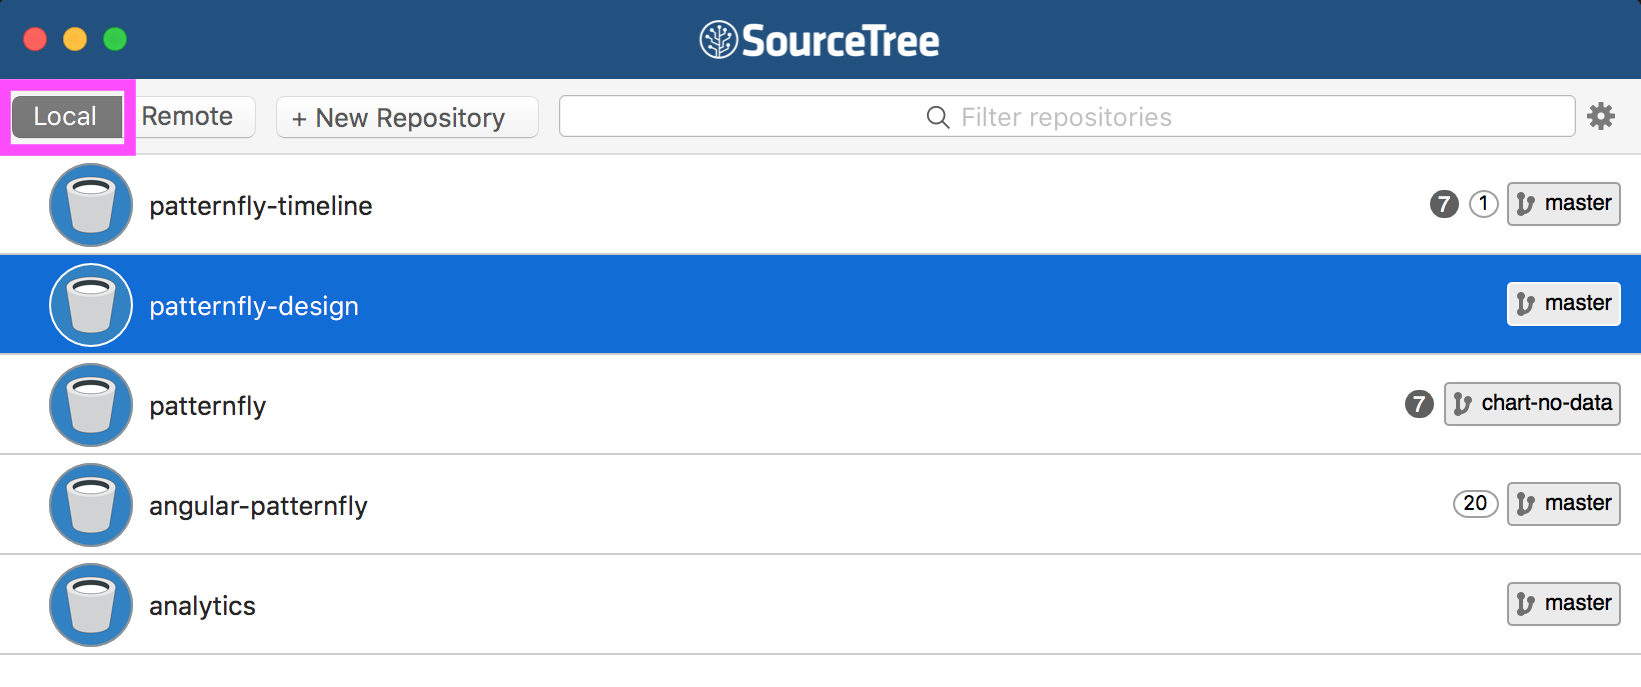Screen dimensions: 1641x687
Task: Click the repository icon next to patternfly
Action: (x=90, y=405)
